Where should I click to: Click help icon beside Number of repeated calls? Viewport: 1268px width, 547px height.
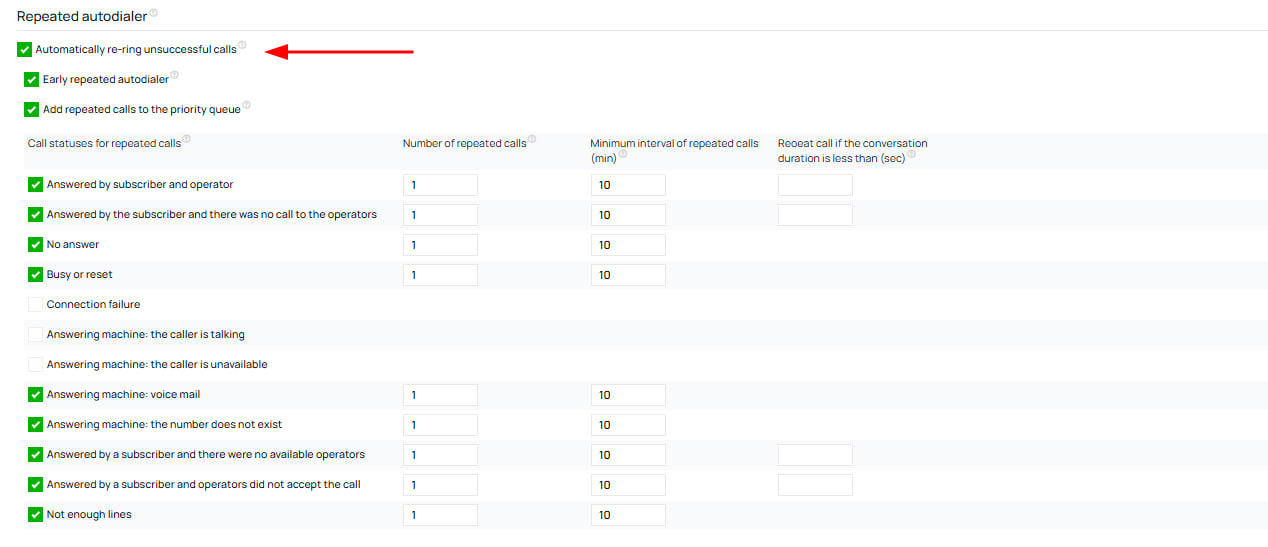(532, 139)
